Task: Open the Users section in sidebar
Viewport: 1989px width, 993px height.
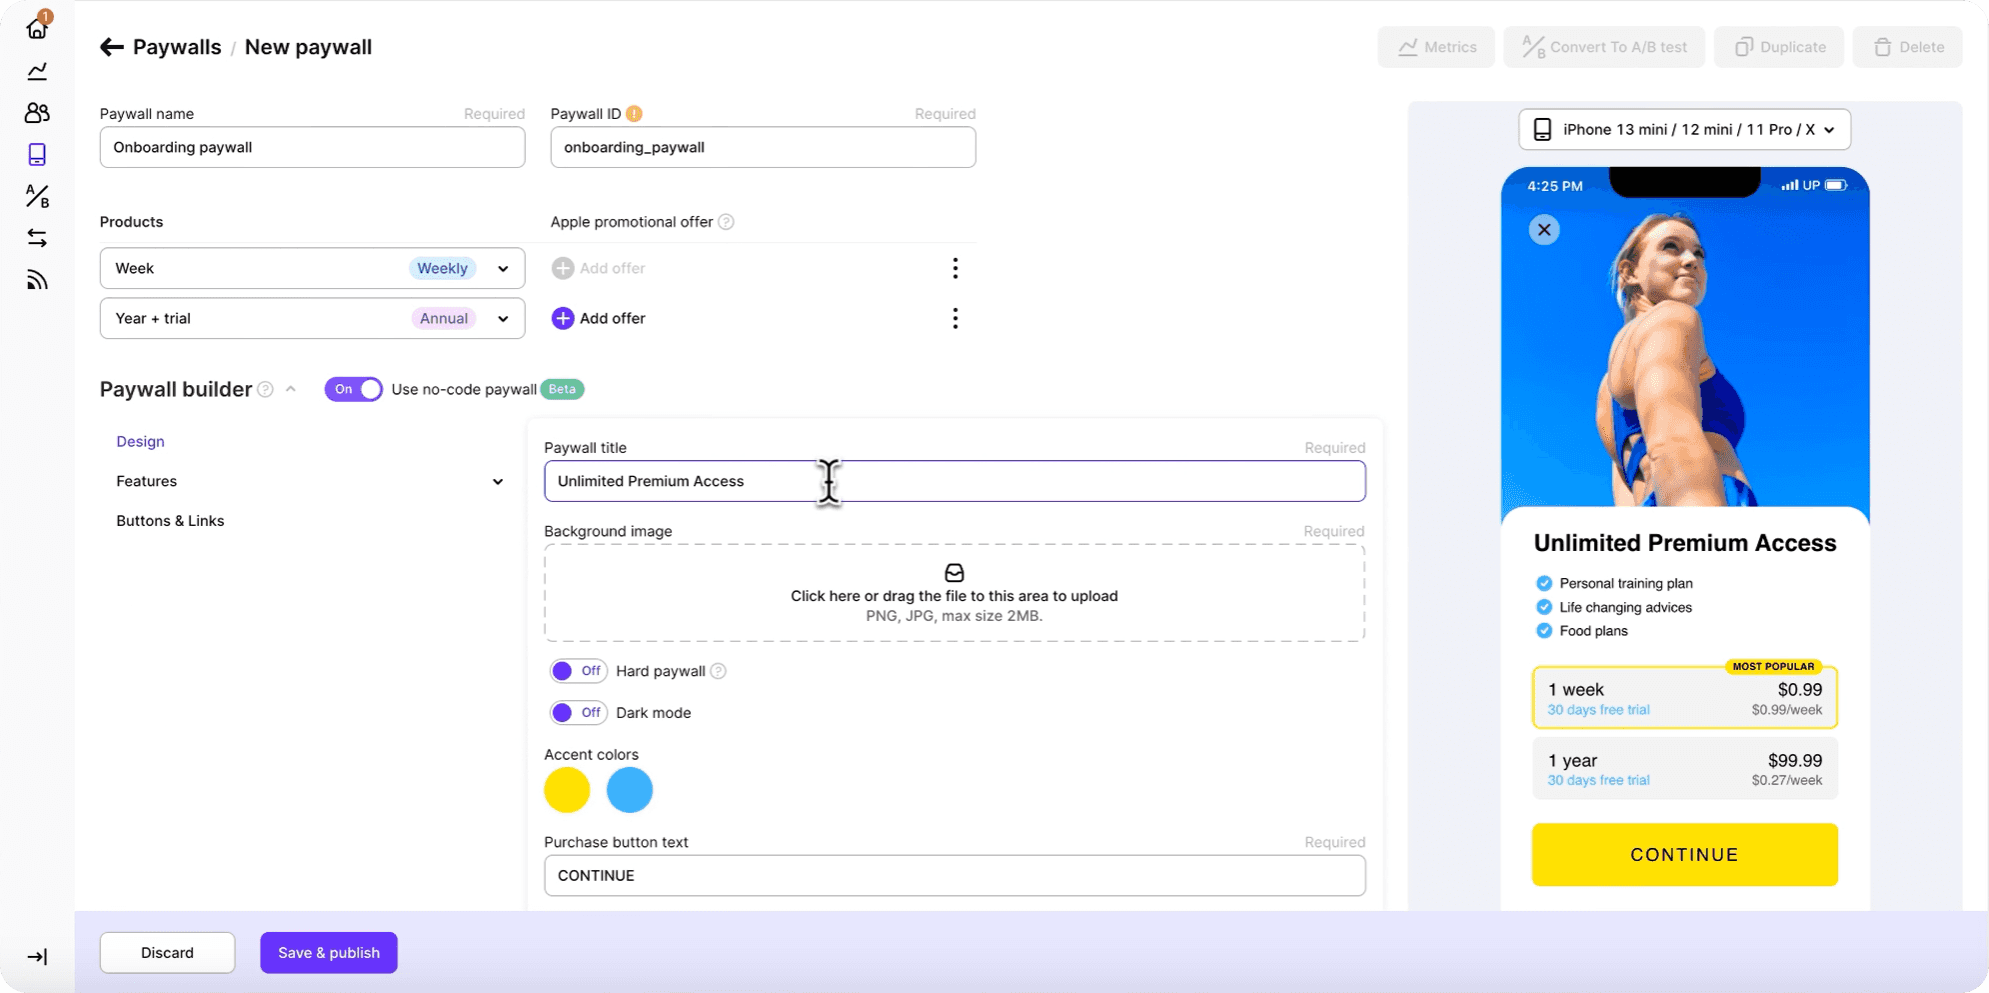Action: click(x=37, y=113)
